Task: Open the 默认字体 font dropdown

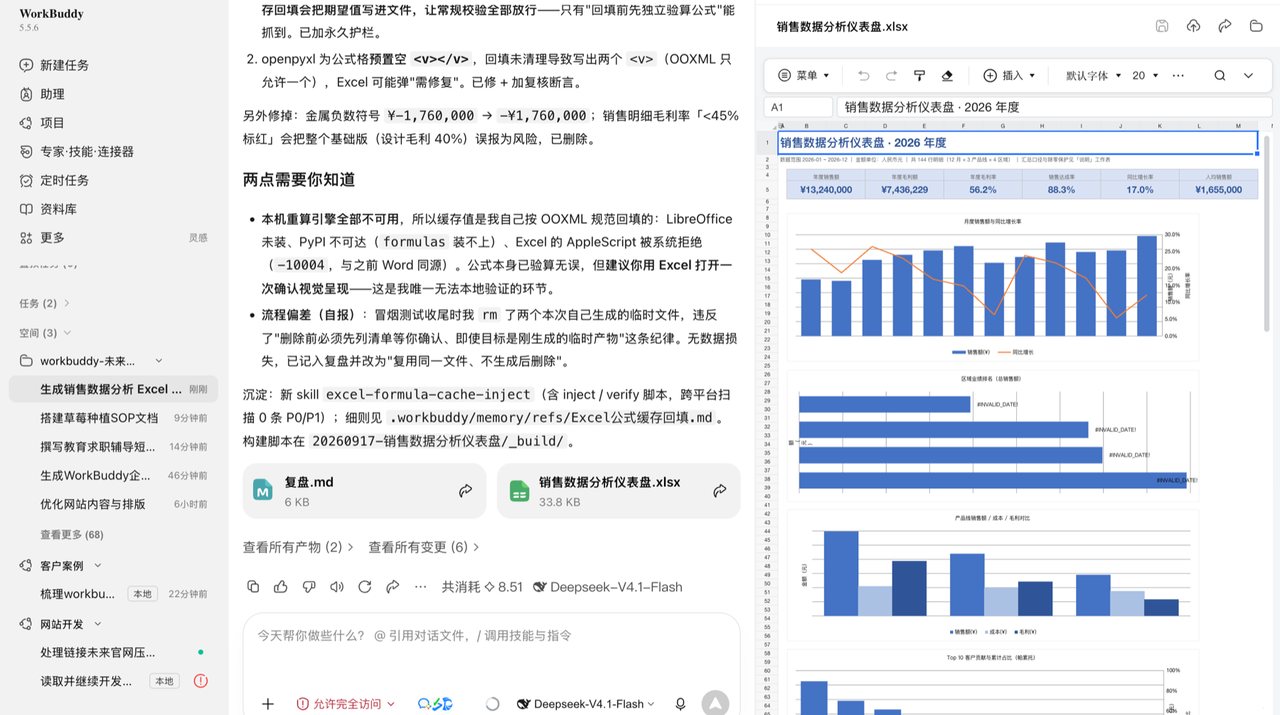Action: point(1092,75)
